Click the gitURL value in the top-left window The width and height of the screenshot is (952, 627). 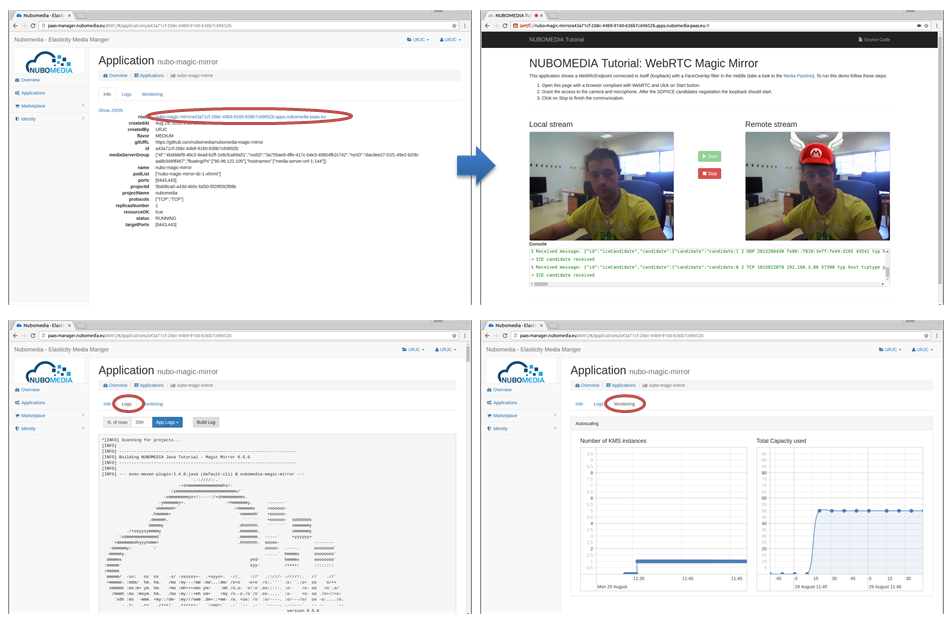click(209, 142)
